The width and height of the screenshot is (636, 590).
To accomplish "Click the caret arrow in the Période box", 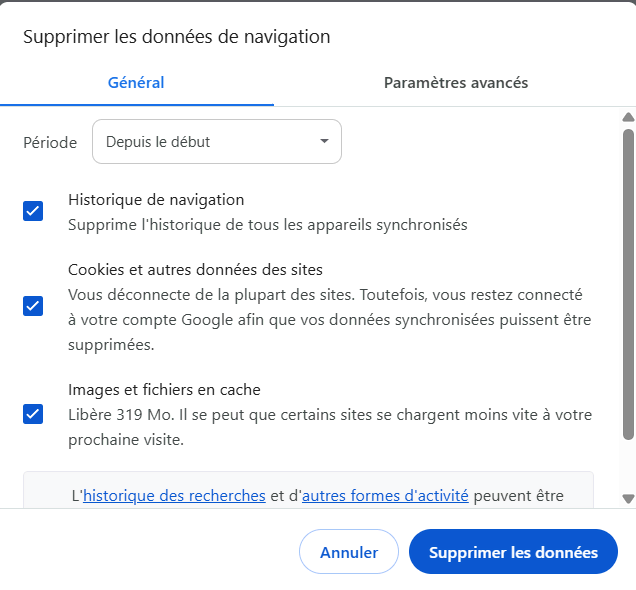I will pos(324,142).
